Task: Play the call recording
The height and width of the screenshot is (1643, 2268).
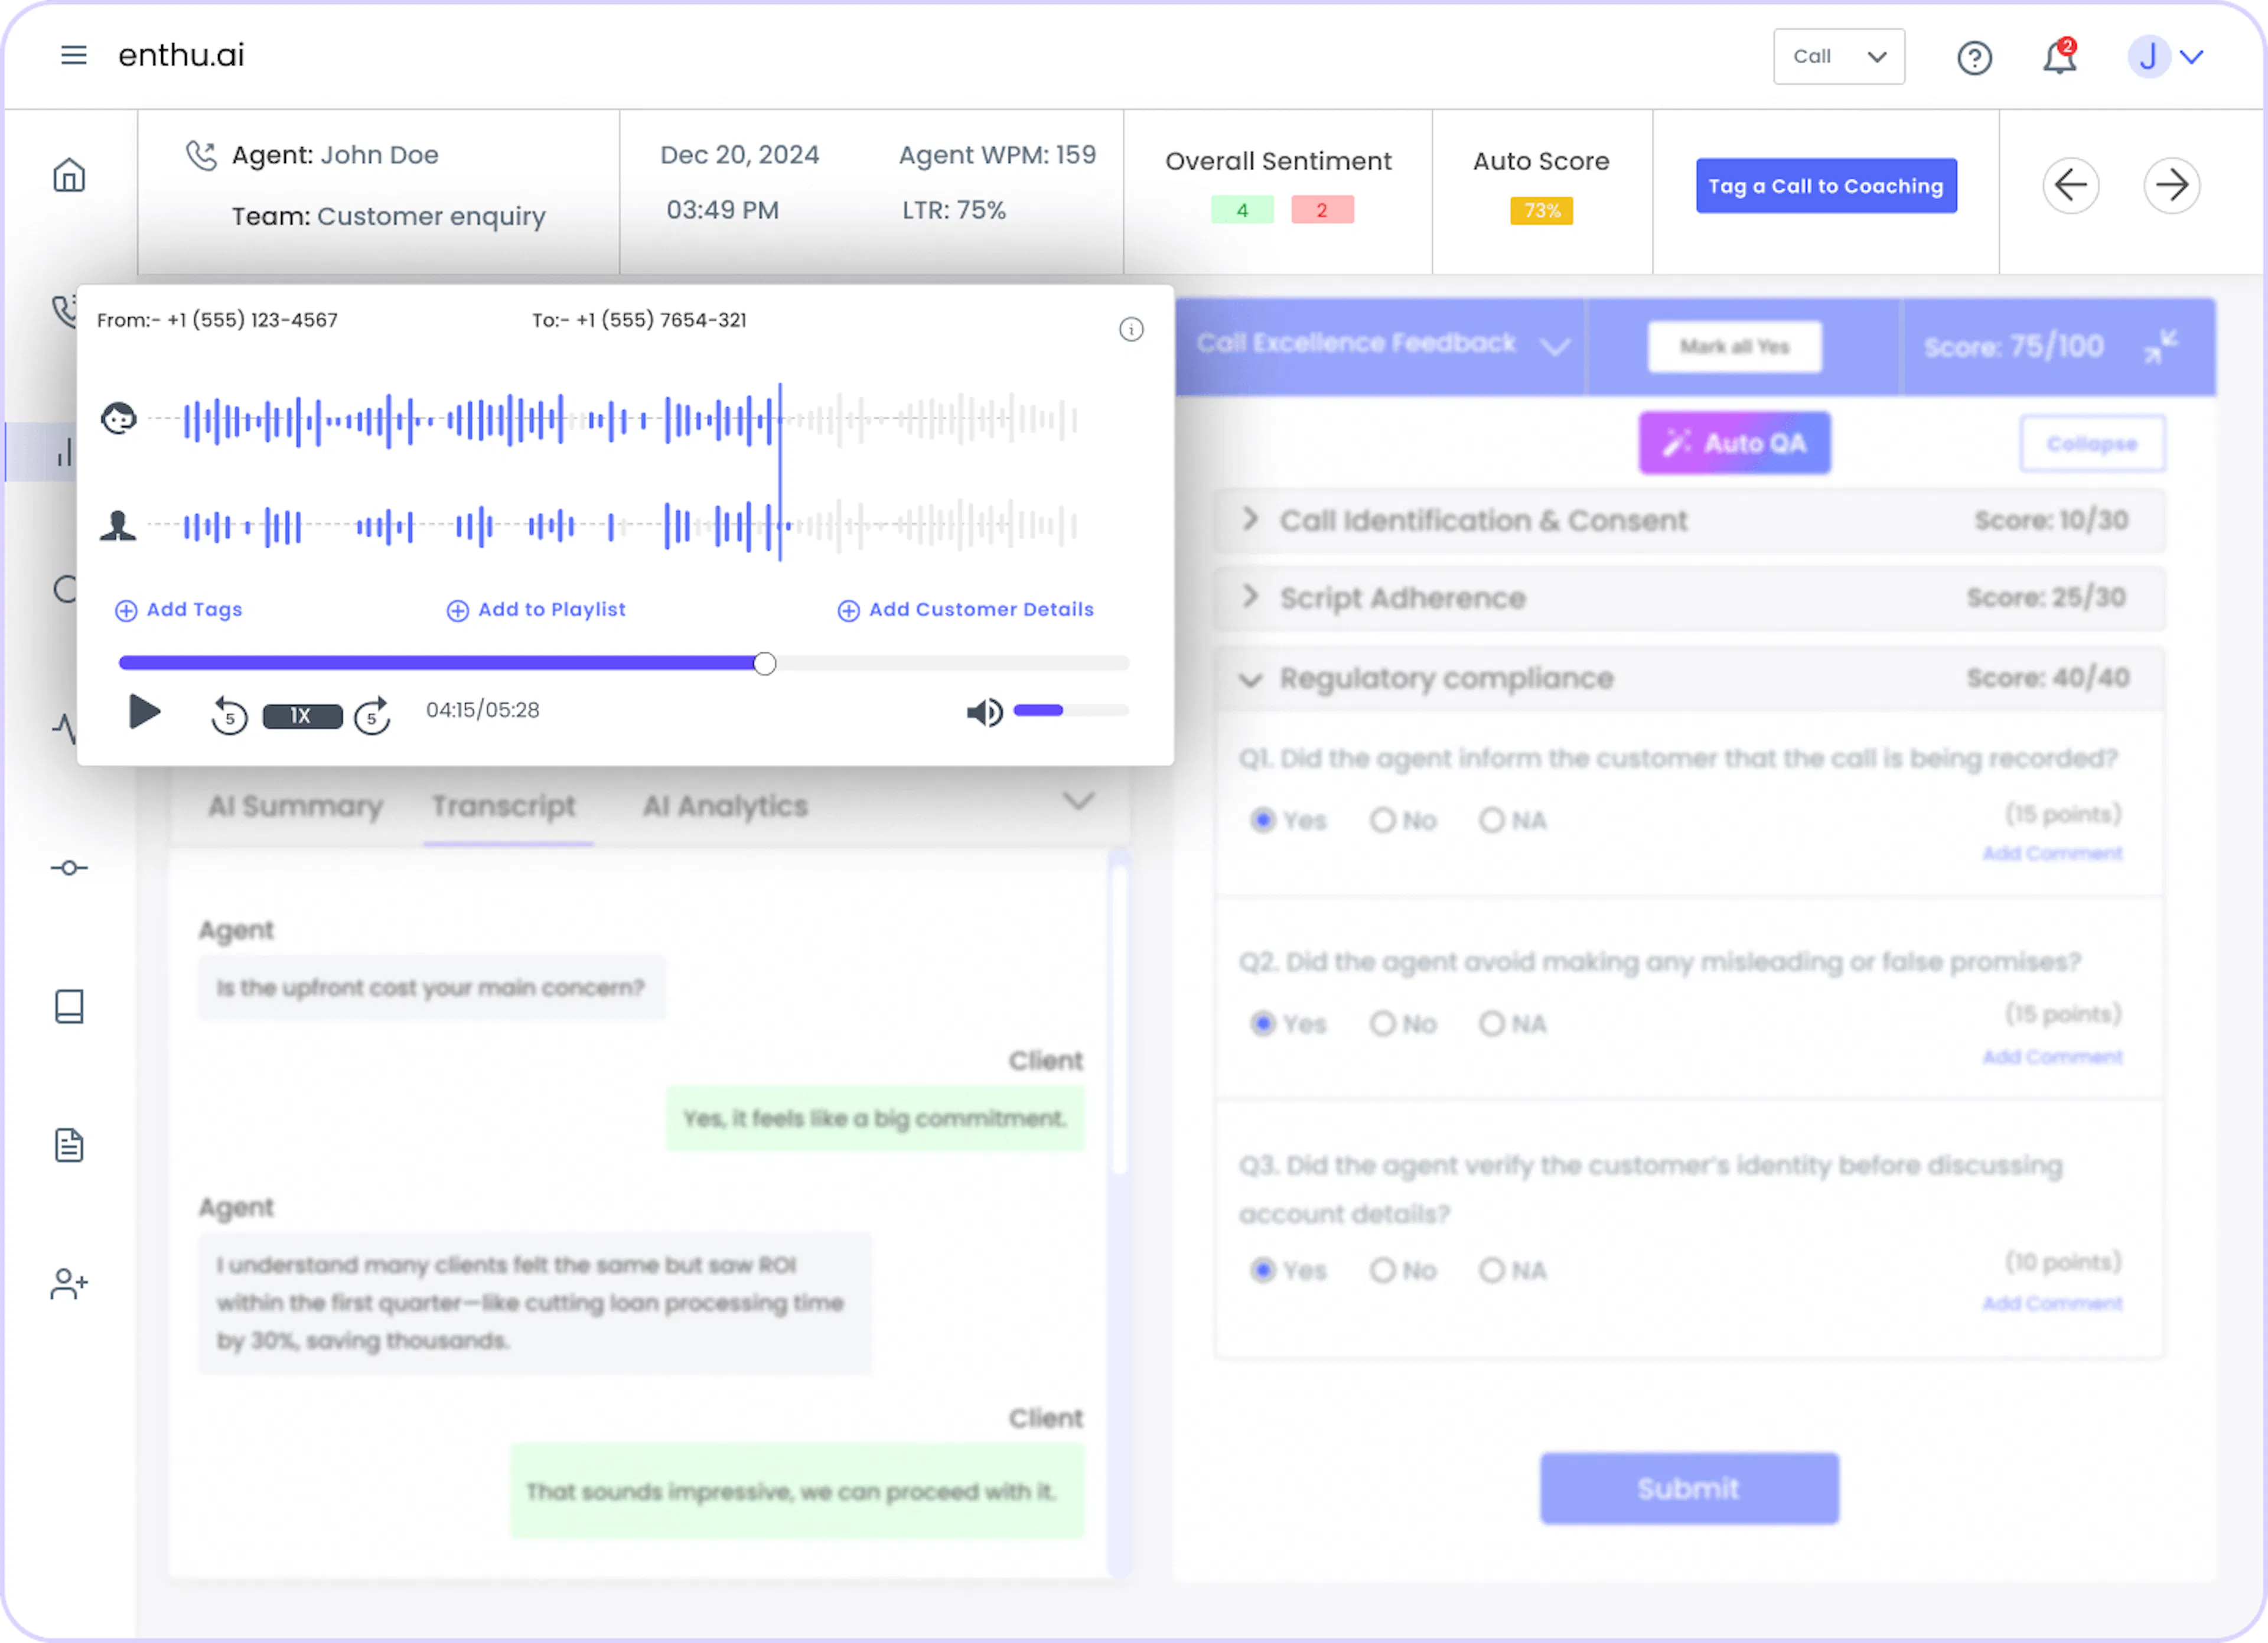Action: point(145,712)
